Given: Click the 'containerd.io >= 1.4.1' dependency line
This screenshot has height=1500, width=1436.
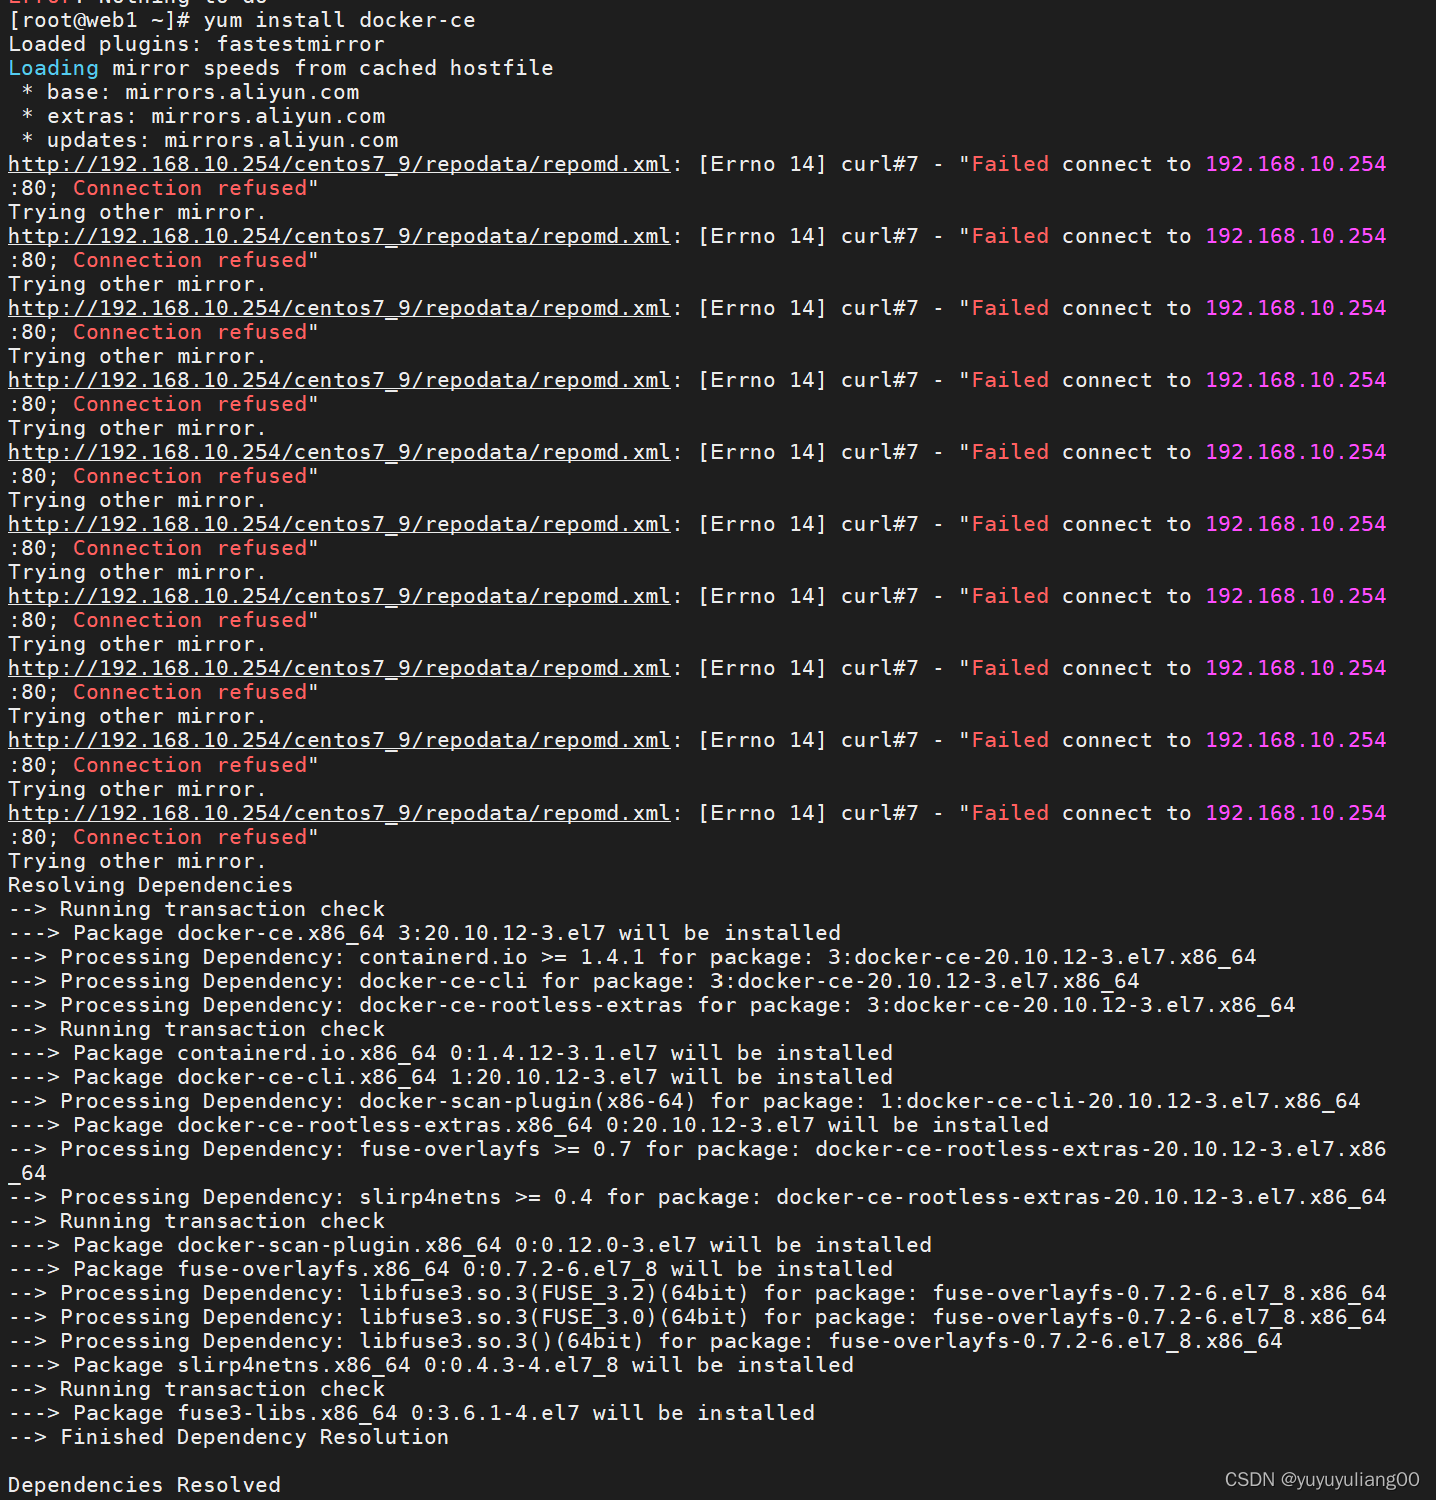Looking at the screenshot, I should click(x=632, y=957).
